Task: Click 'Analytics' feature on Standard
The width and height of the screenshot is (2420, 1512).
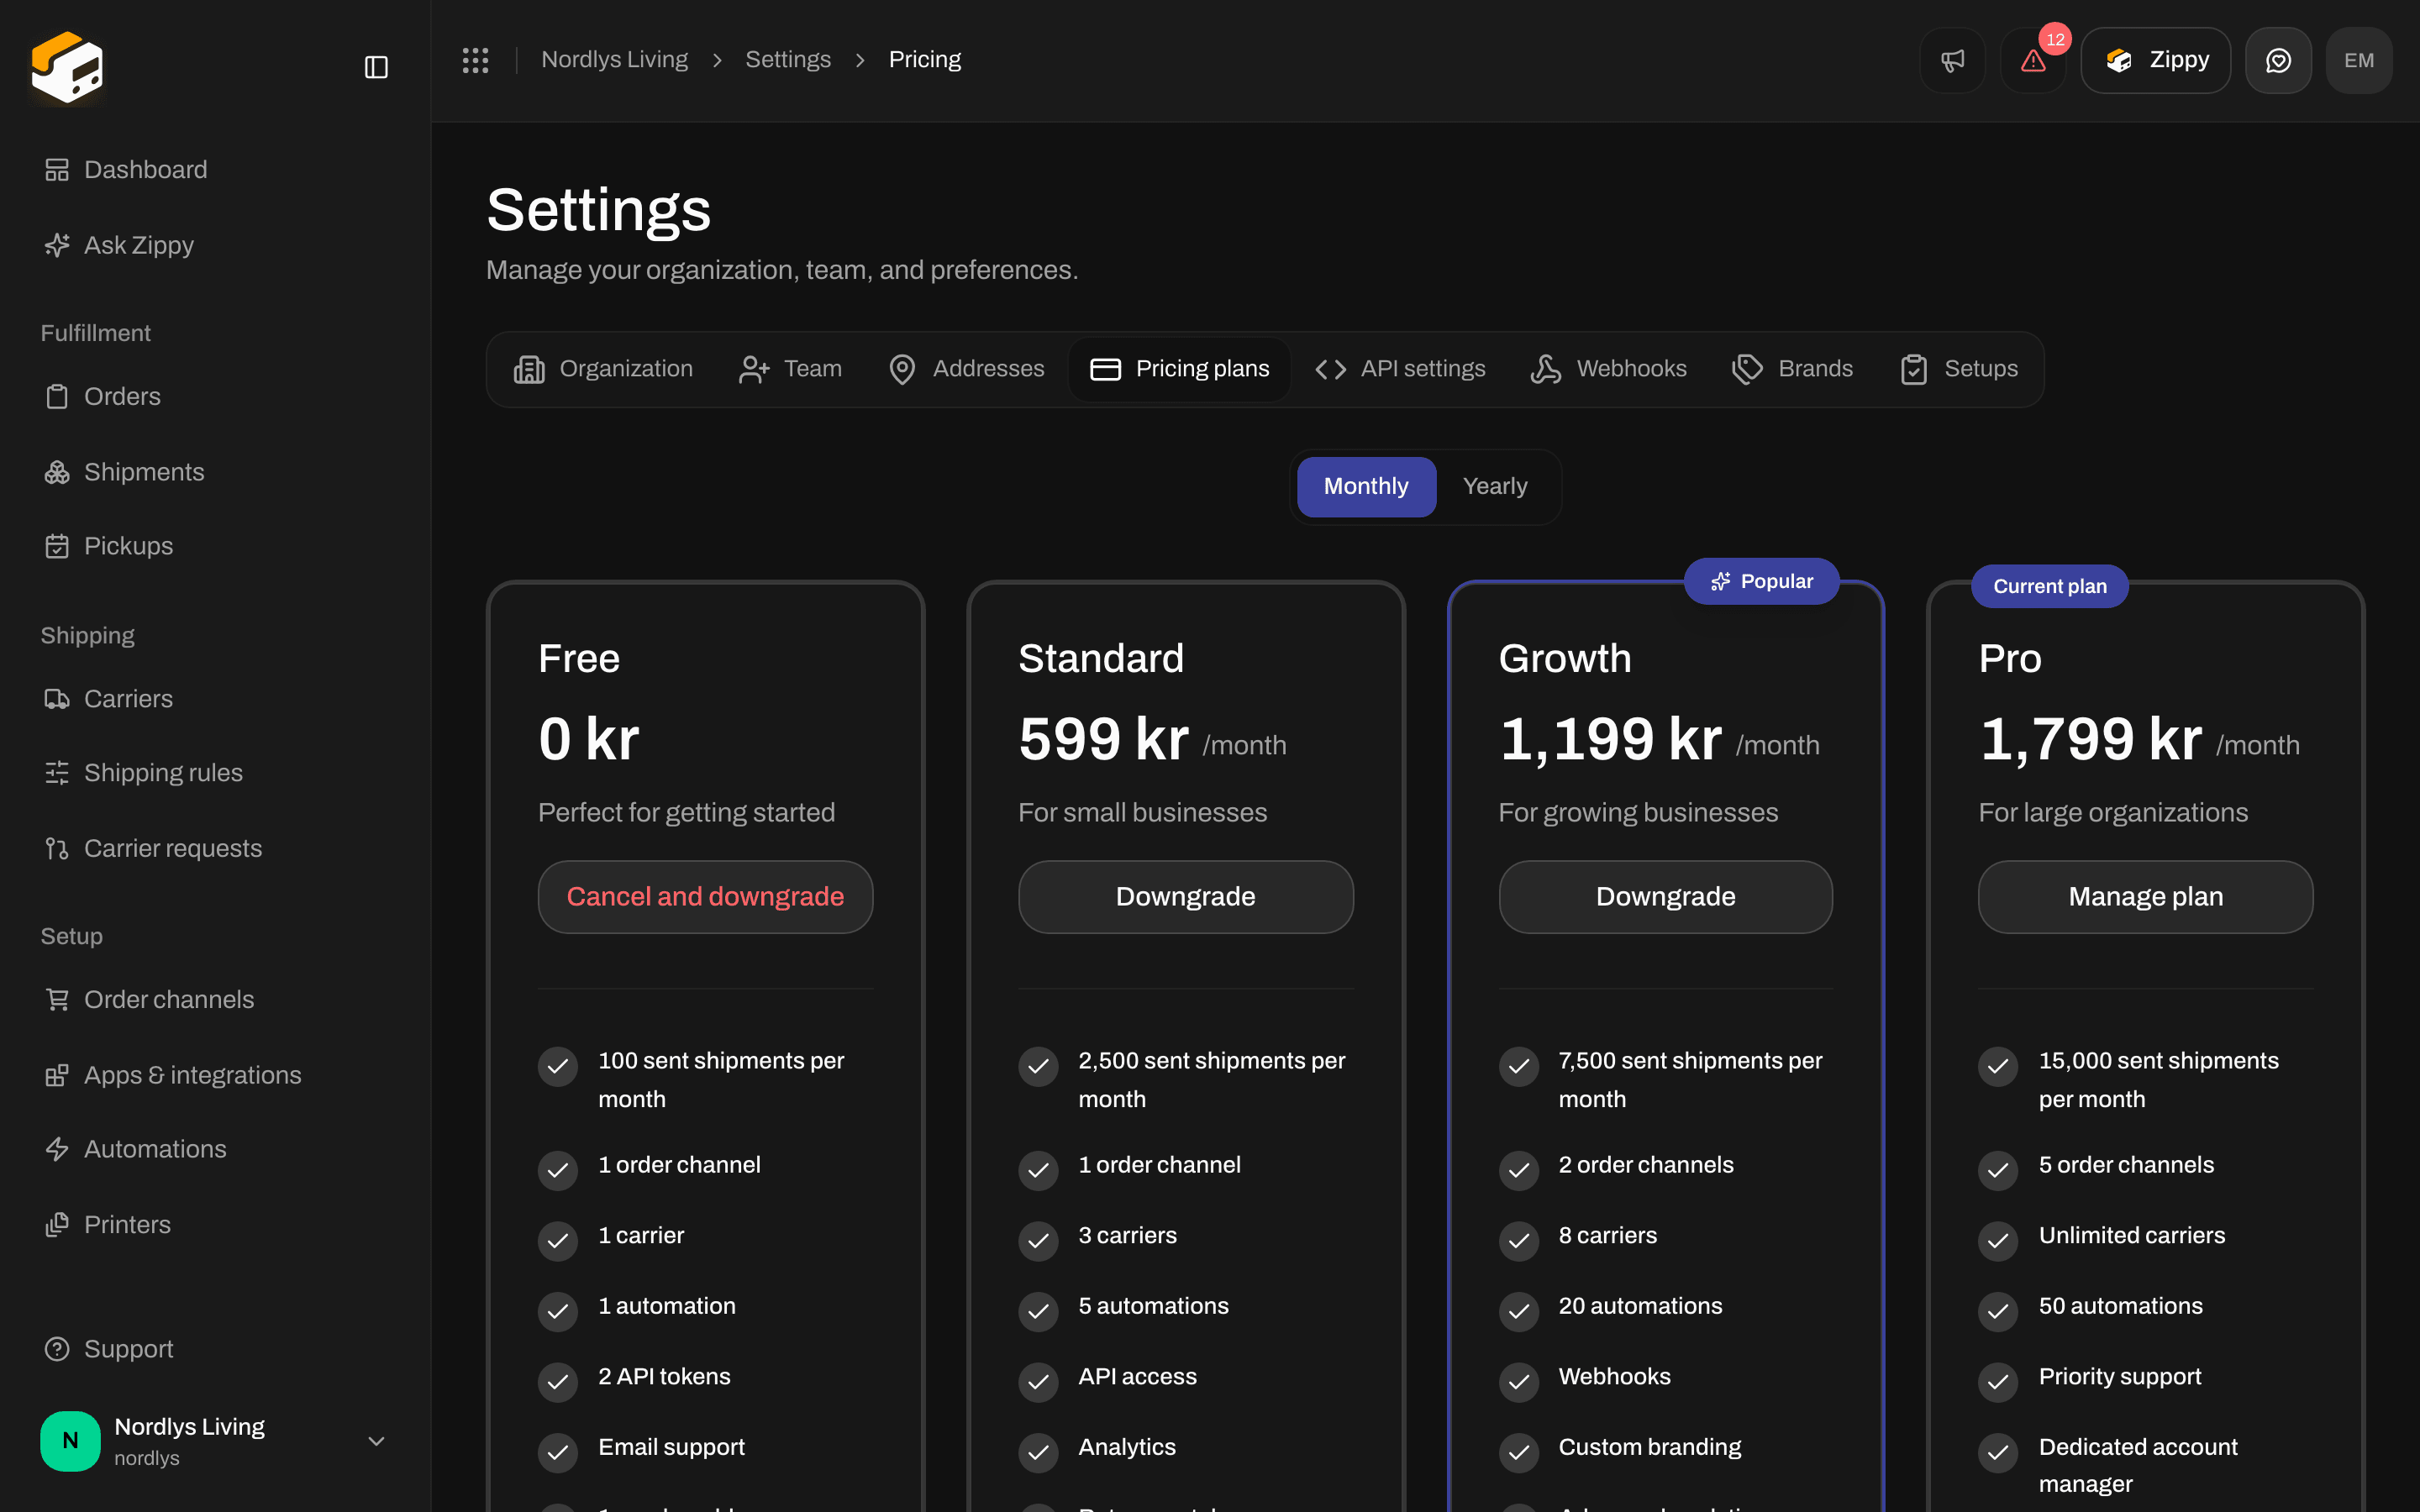Action: tap(1126, 1447)
